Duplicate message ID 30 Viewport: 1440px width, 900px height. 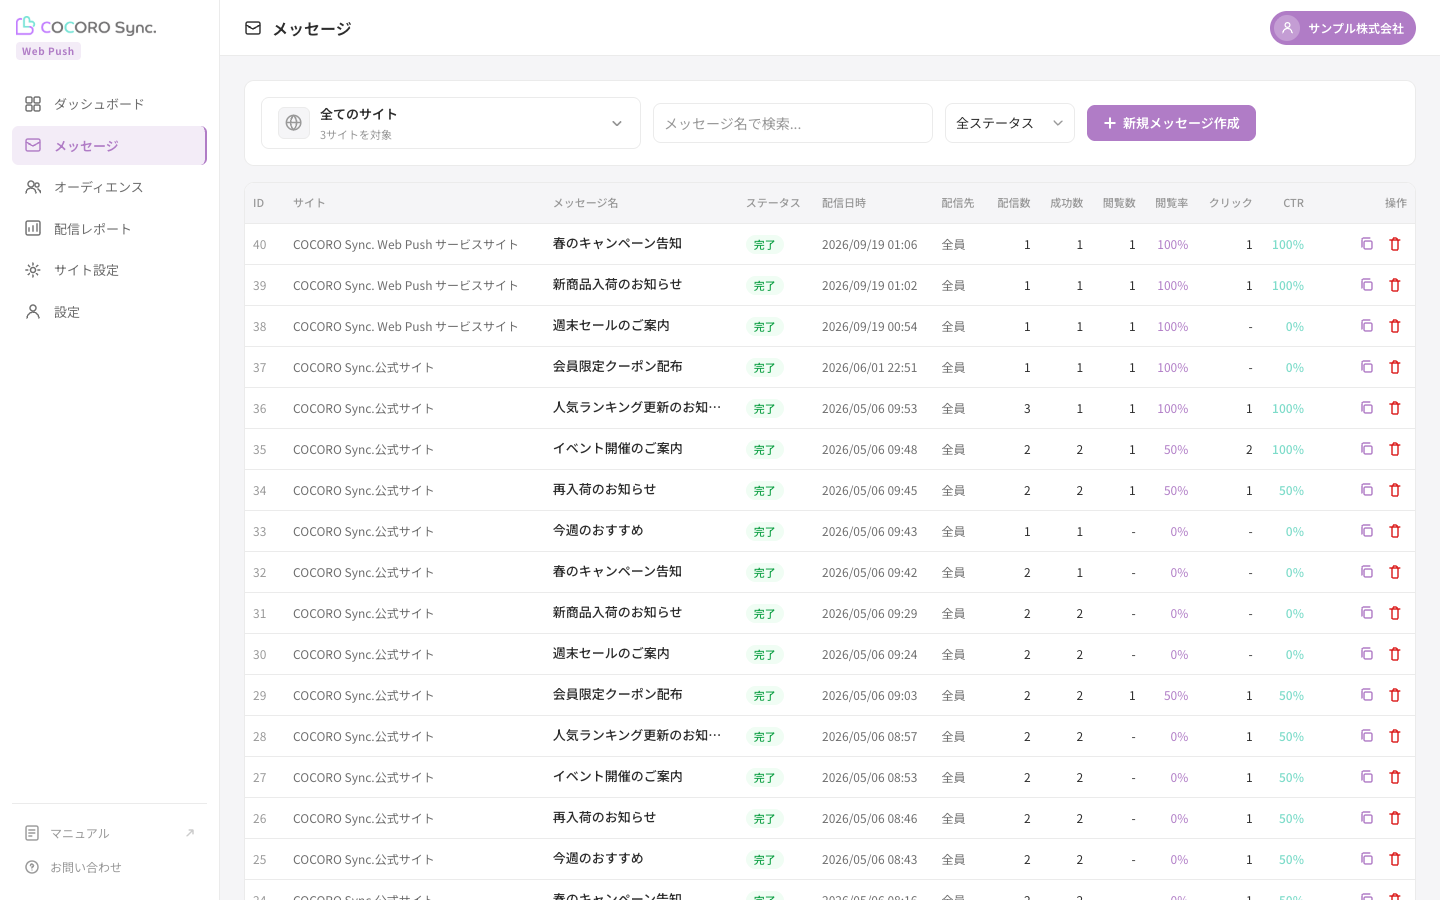(1367, 654)
